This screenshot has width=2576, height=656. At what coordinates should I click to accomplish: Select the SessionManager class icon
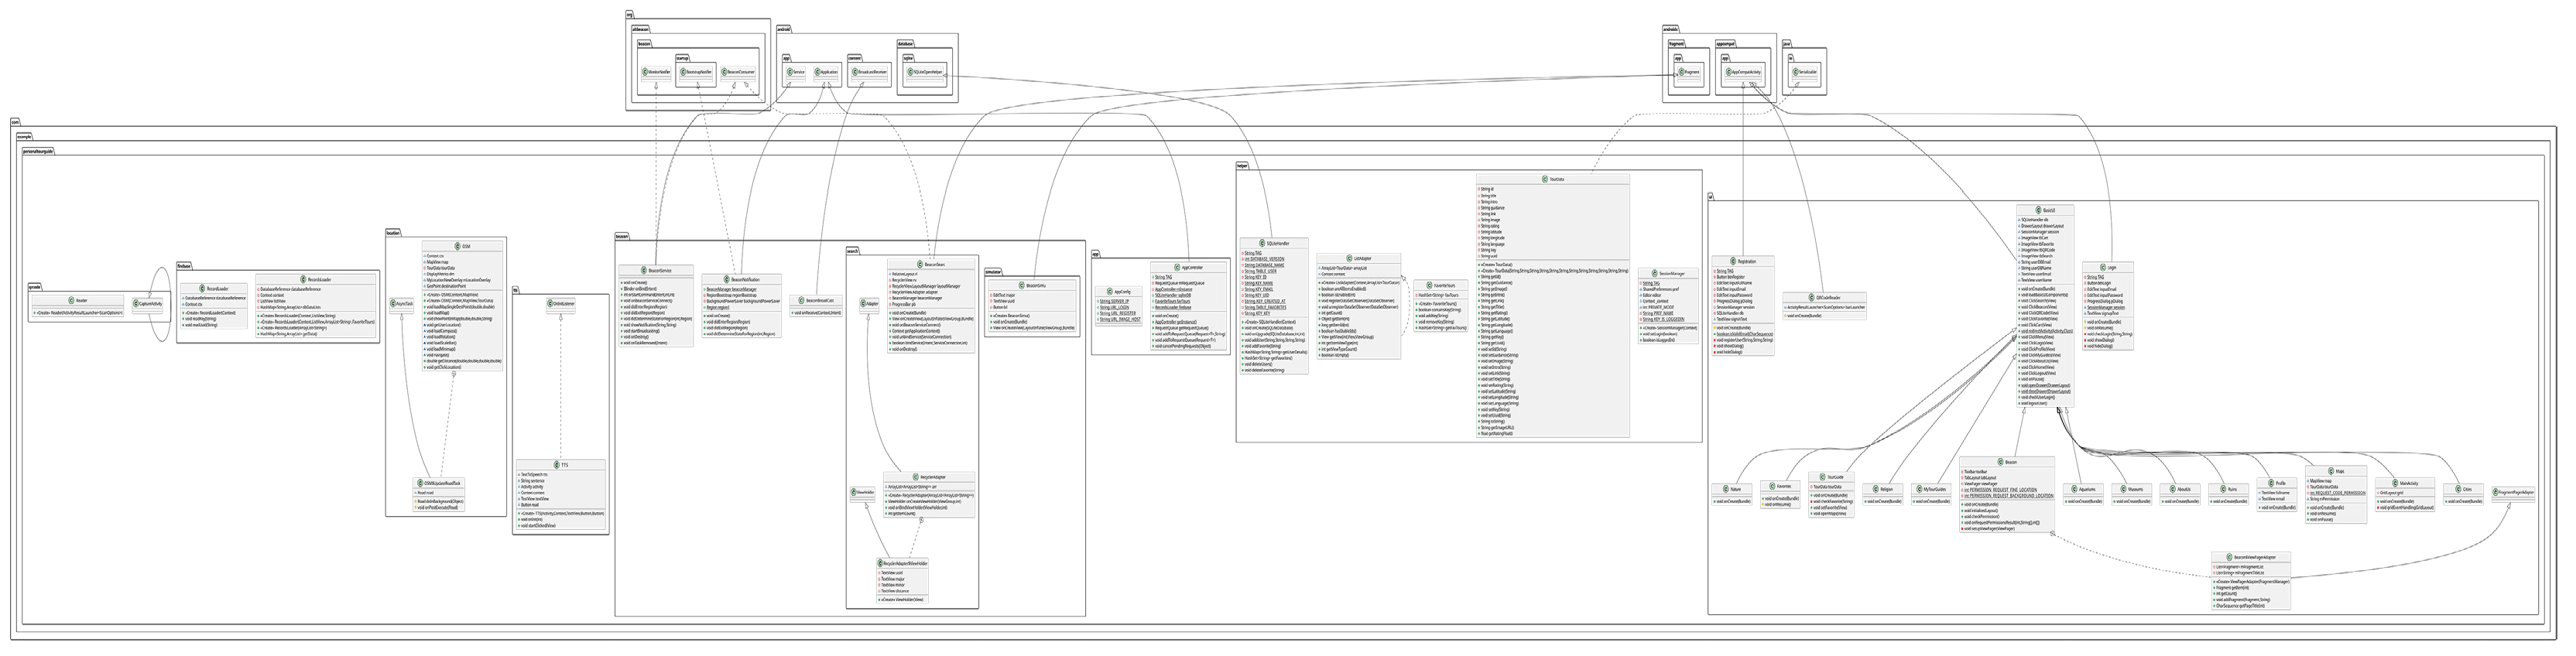[x=1654, y=273]
